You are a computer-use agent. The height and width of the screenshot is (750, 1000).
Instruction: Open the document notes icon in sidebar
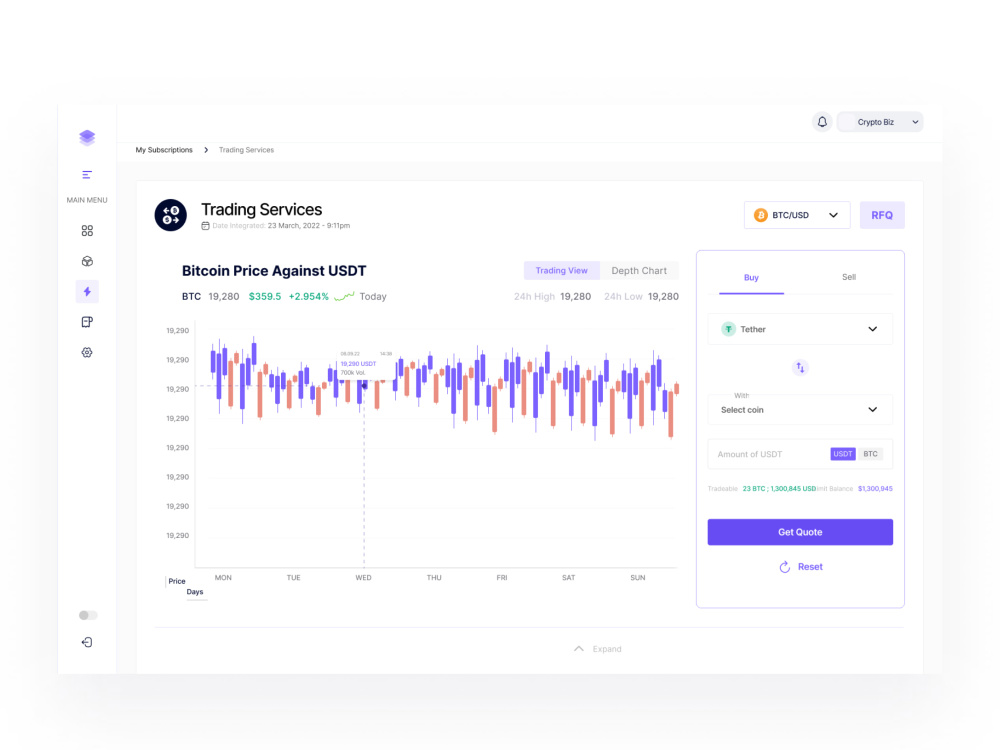coord(87,322)
